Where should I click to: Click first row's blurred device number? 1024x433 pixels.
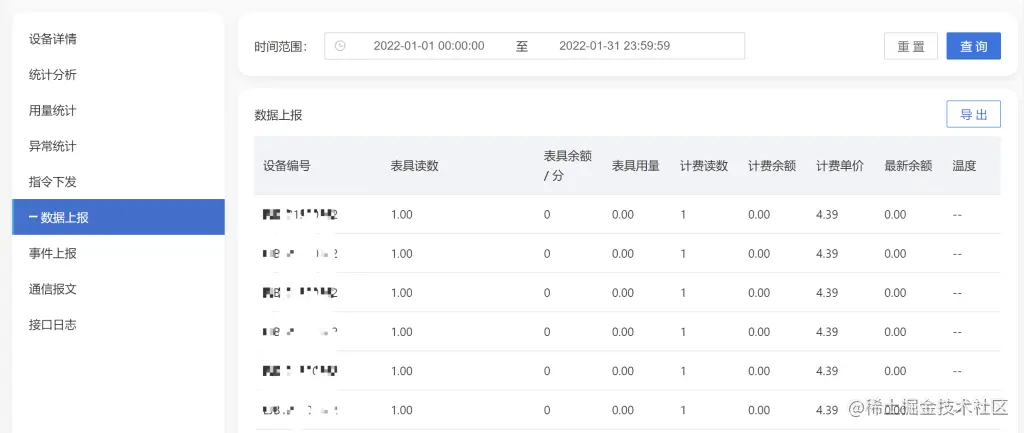300,215
